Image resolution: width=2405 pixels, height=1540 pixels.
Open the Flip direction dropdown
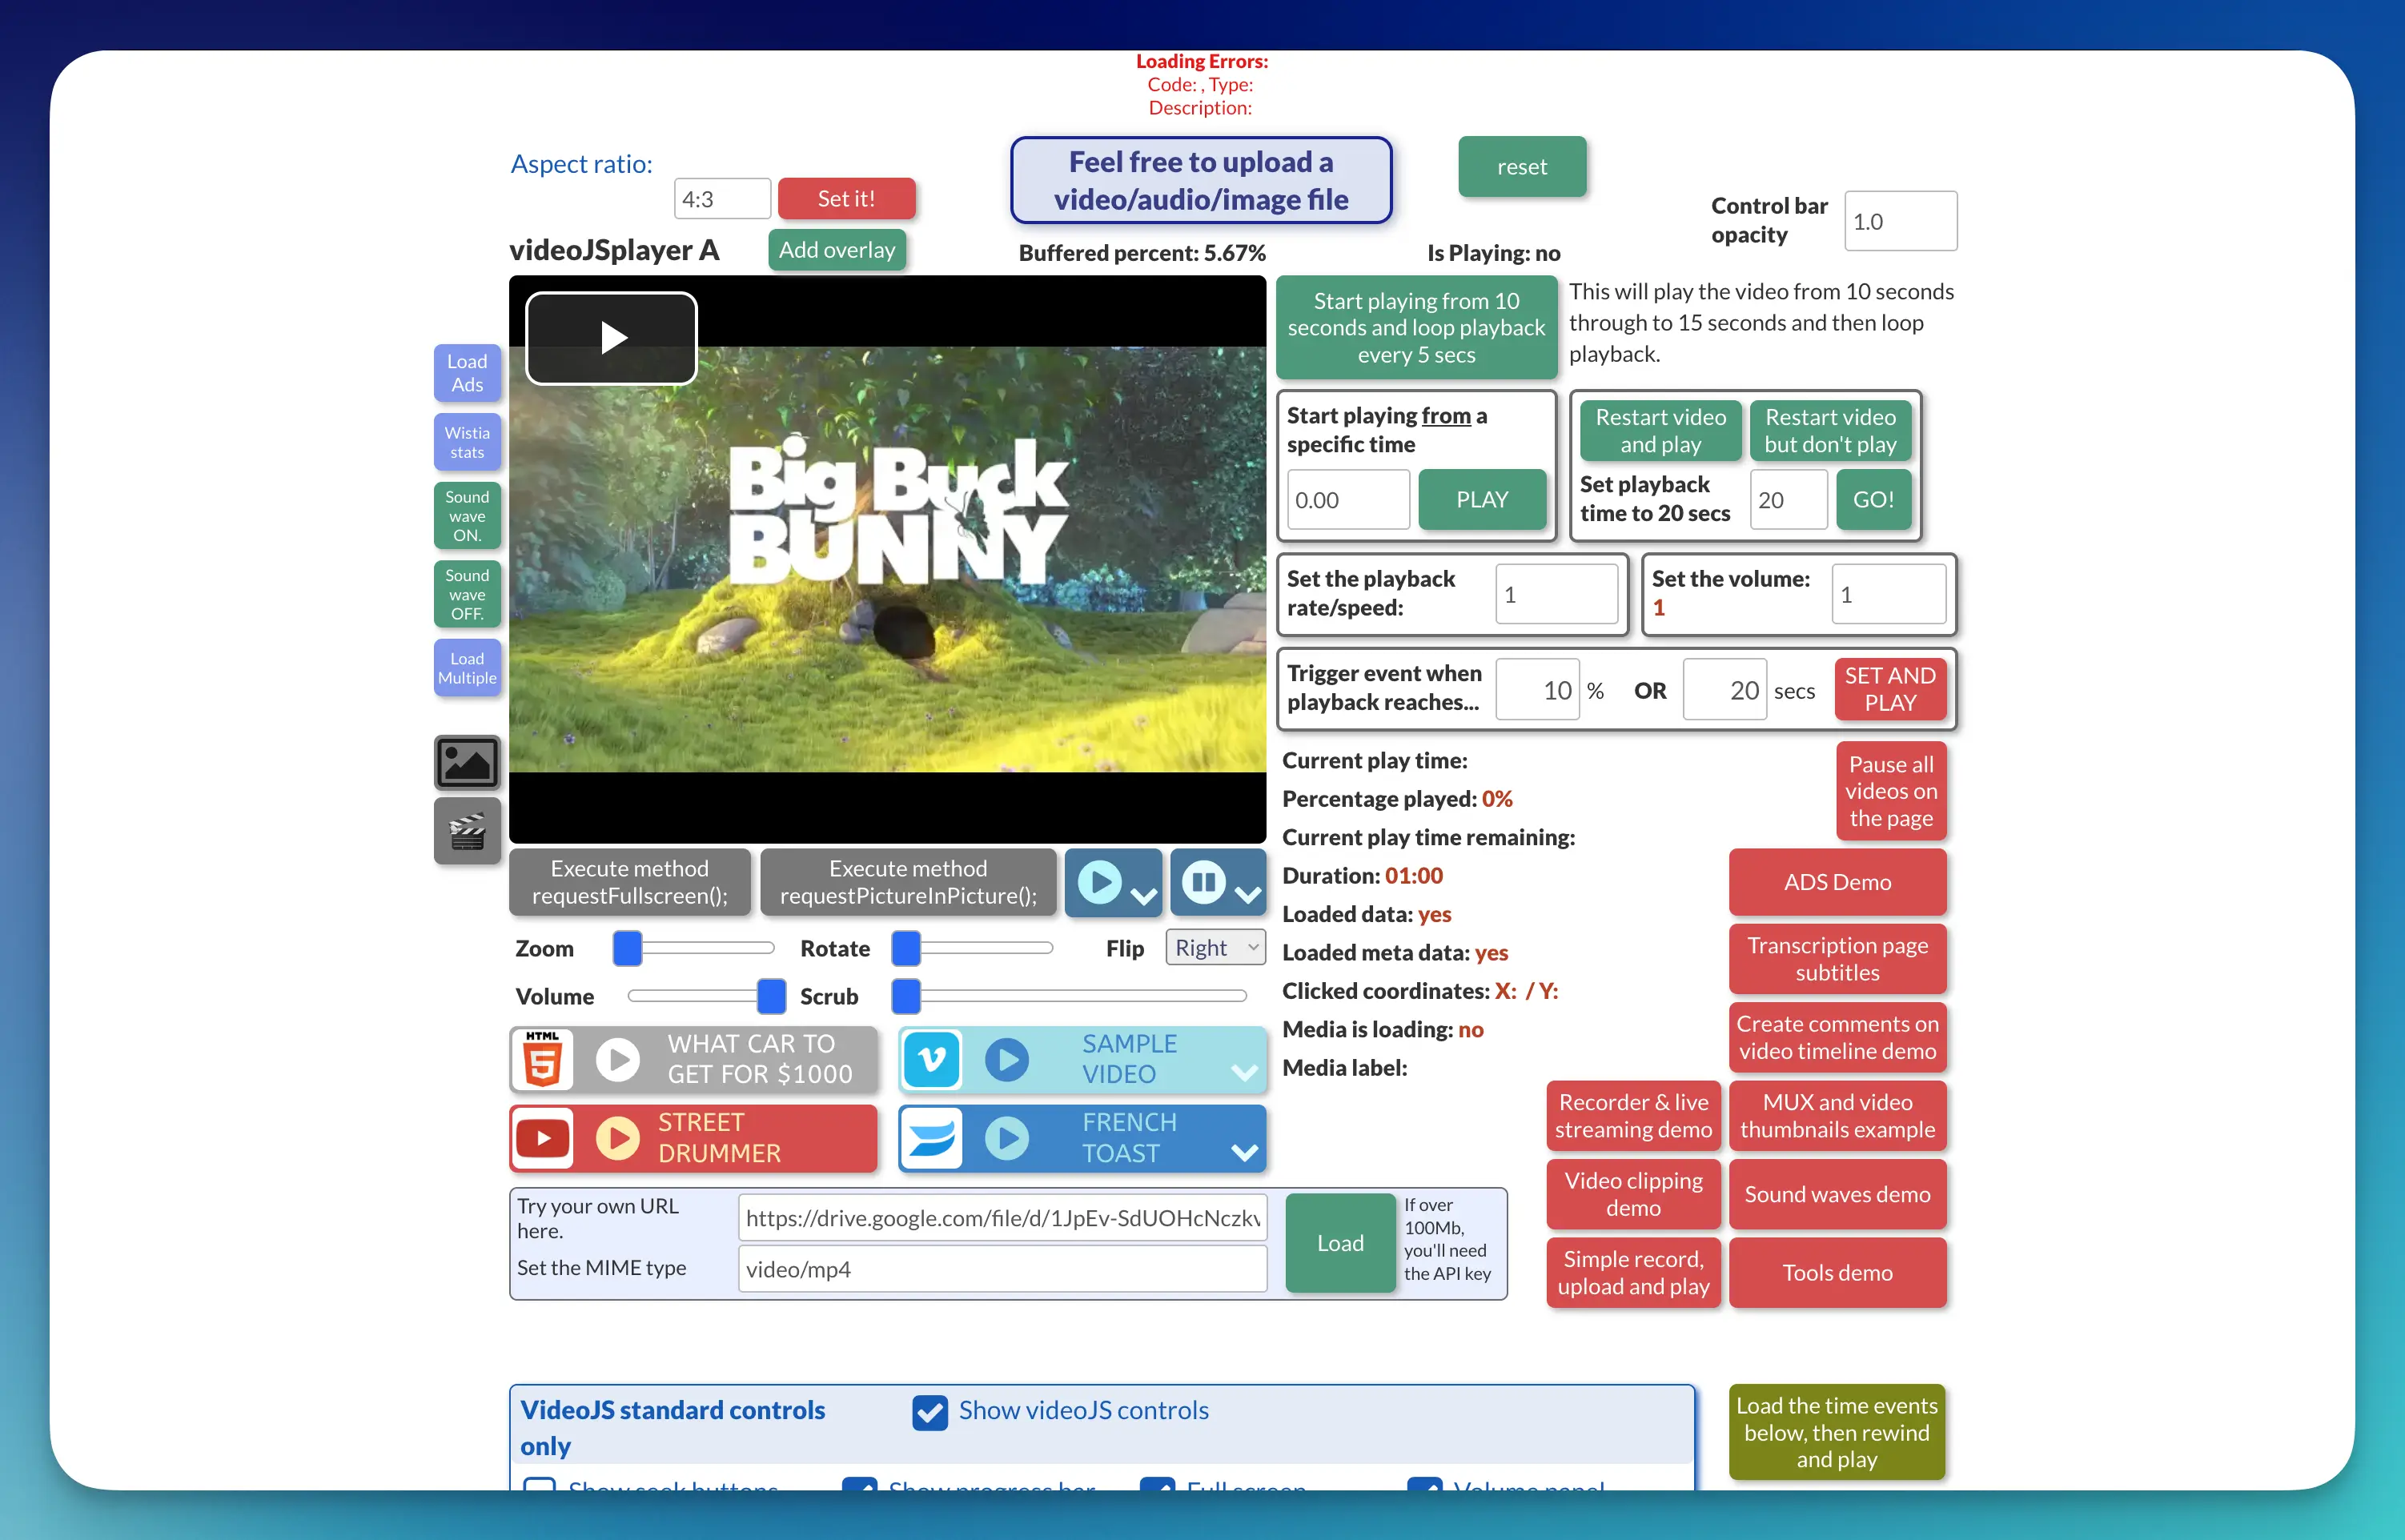tap(1215, 947)
